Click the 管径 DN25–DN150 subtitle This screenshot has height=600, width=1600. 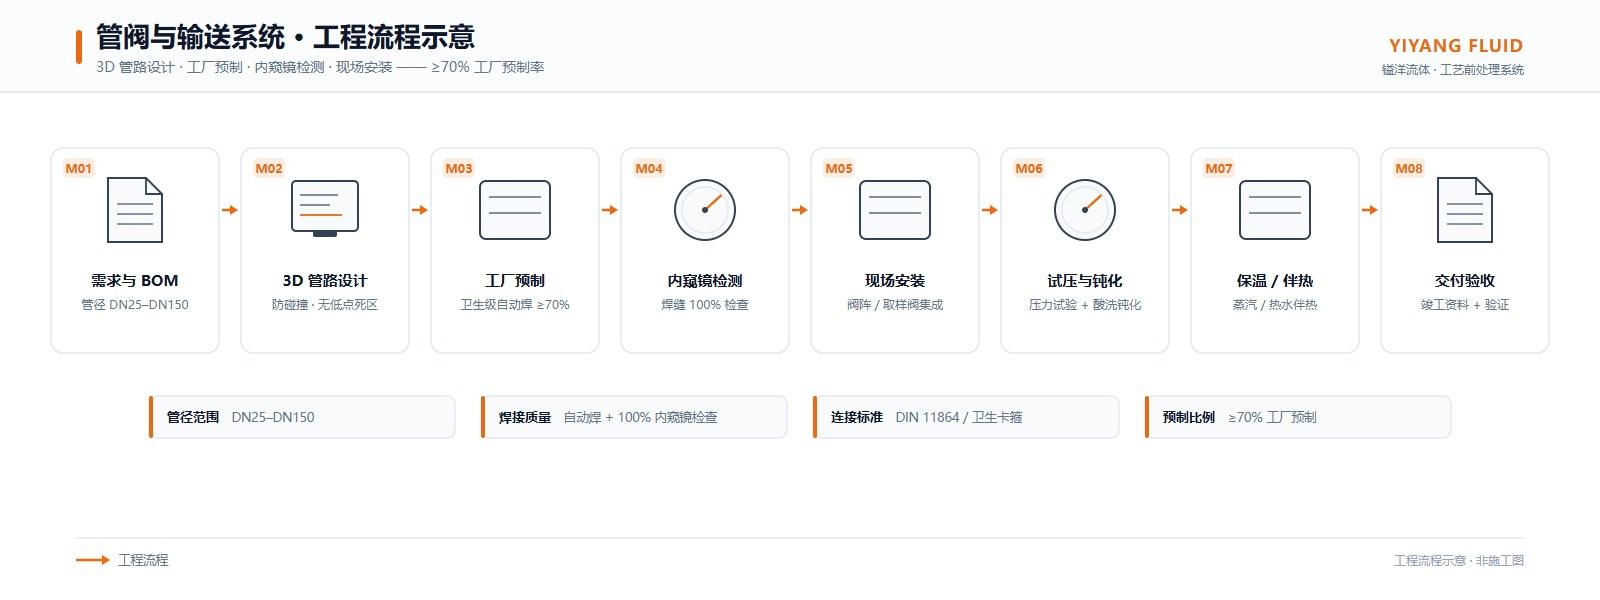click(x=135, y=305)
